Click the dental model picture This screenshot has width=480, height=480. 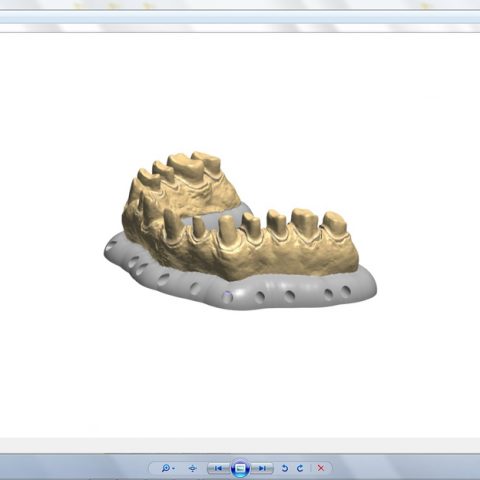[240, 231]
